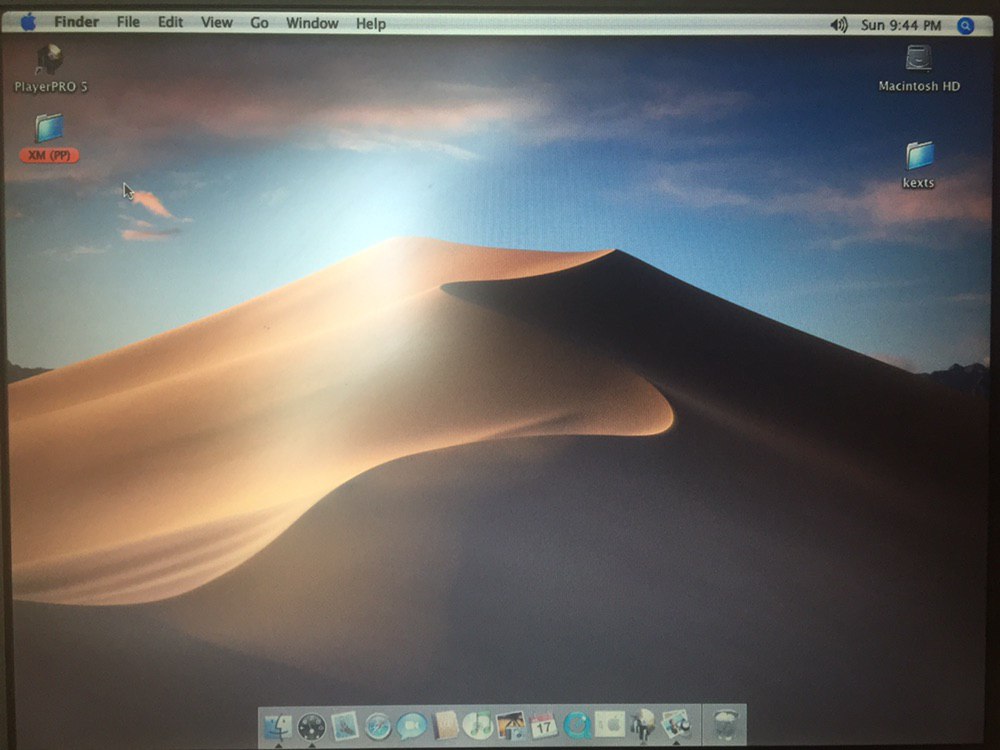Open the File menu
Image resolution: width=1000 pixels, height=750 pixels.
tap(128, 22)
